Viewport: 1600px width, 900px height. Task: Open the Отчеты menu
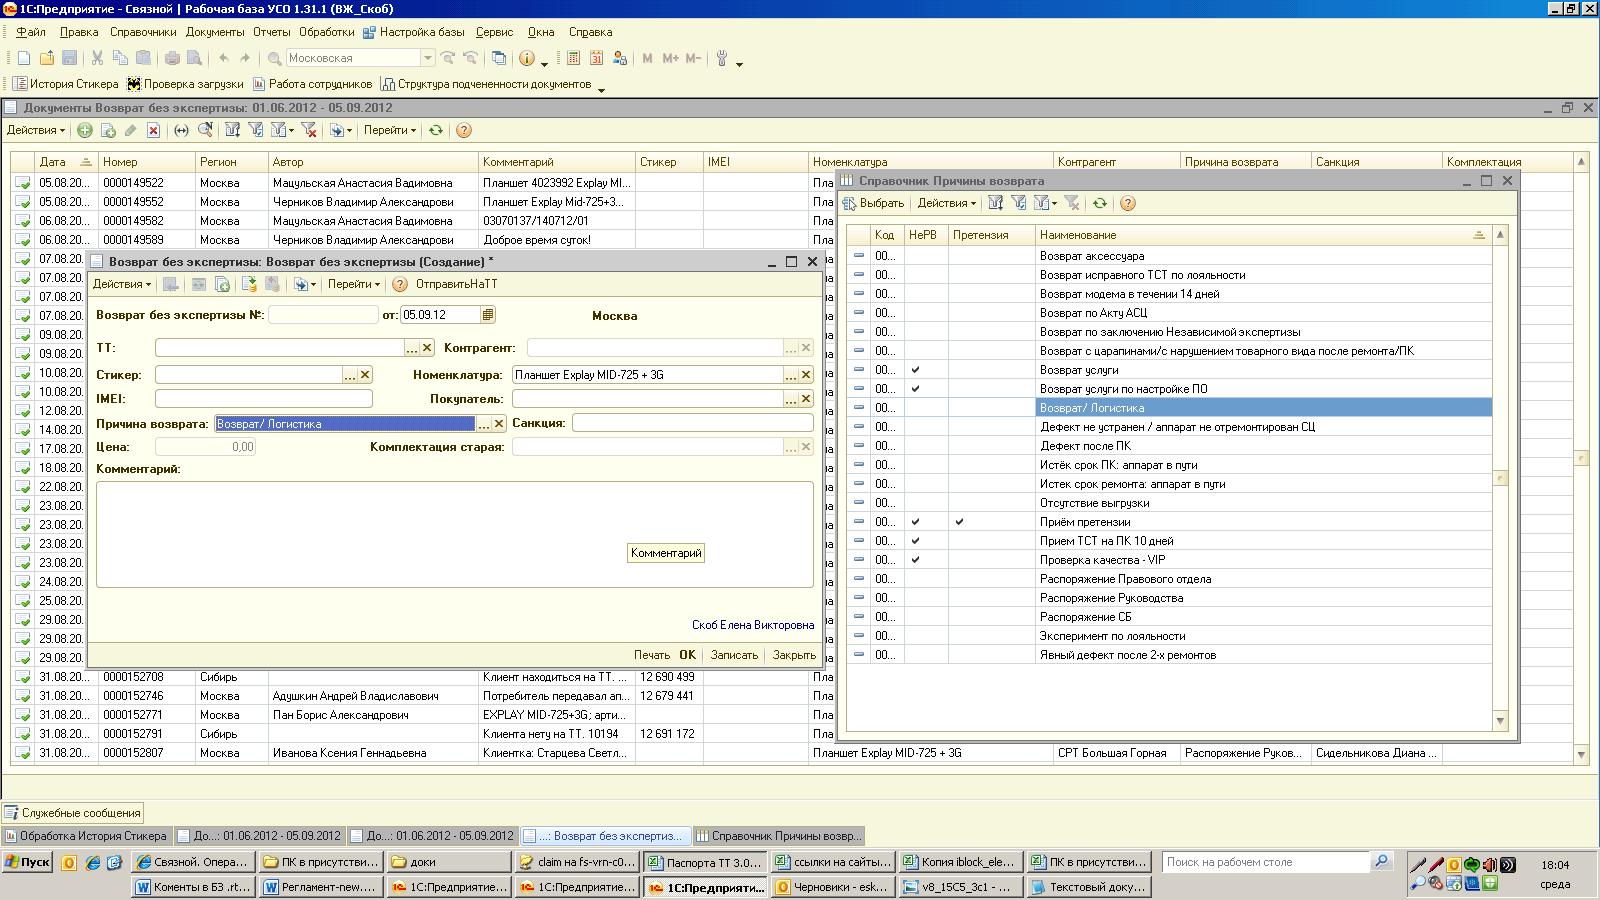(271, 32)
